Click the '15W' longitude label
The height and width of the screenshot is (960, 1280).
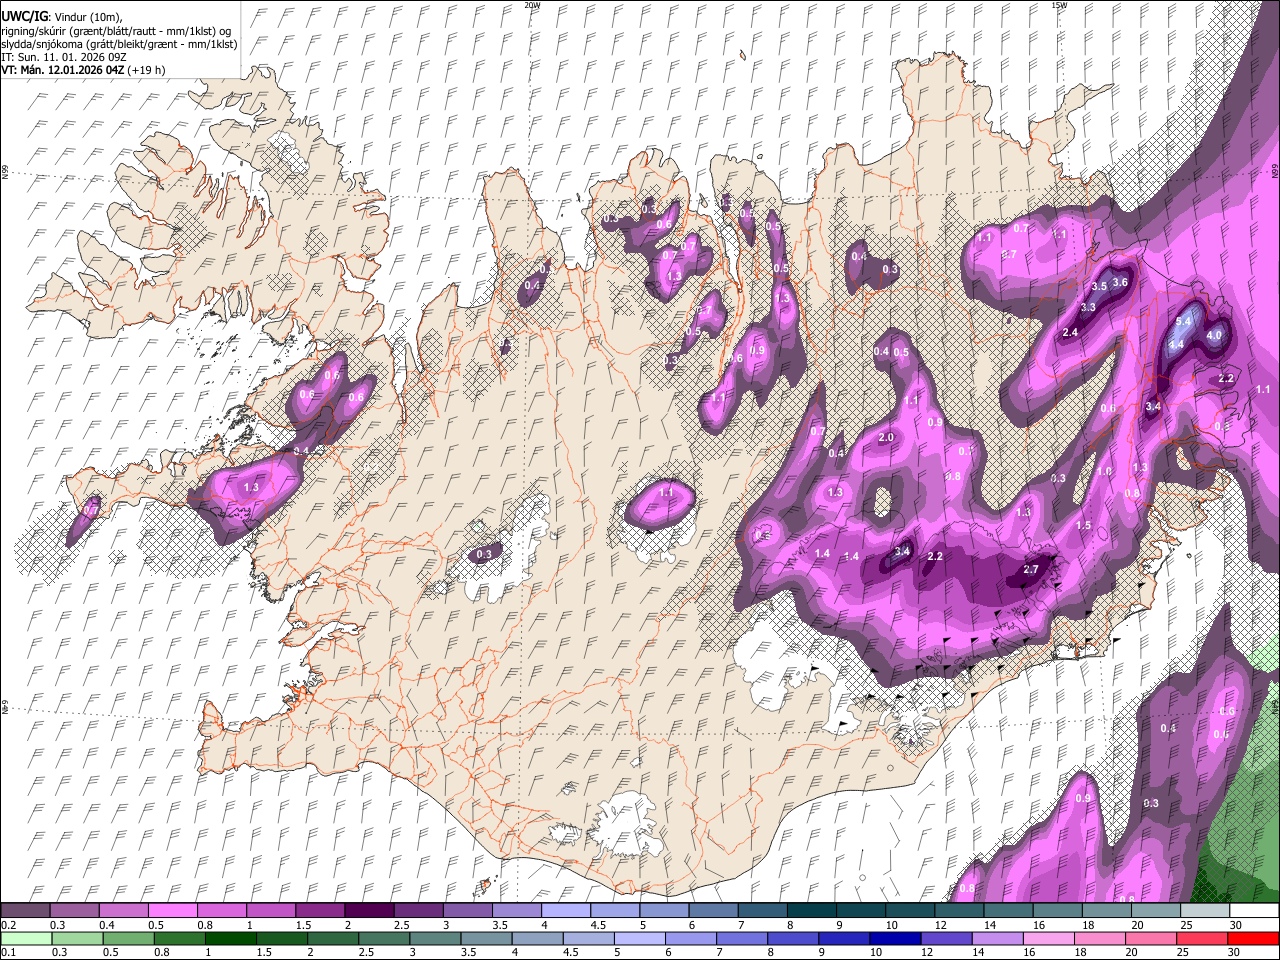tap(1059, 5)
